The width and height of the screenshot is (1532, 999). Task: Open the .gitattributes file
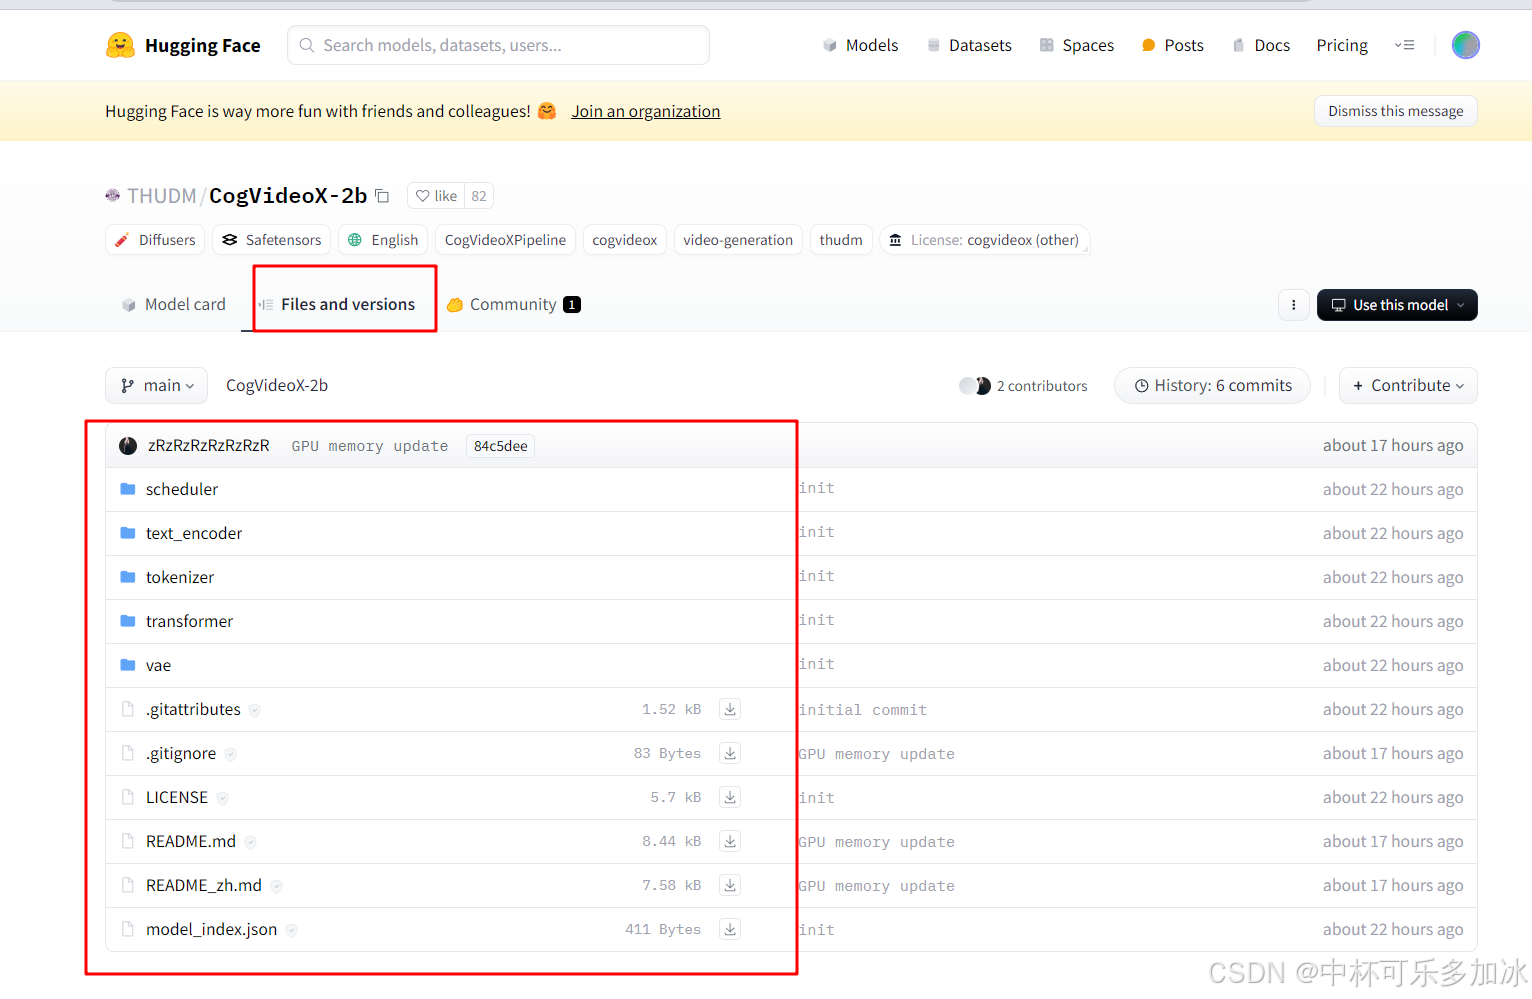pos(194,709)
